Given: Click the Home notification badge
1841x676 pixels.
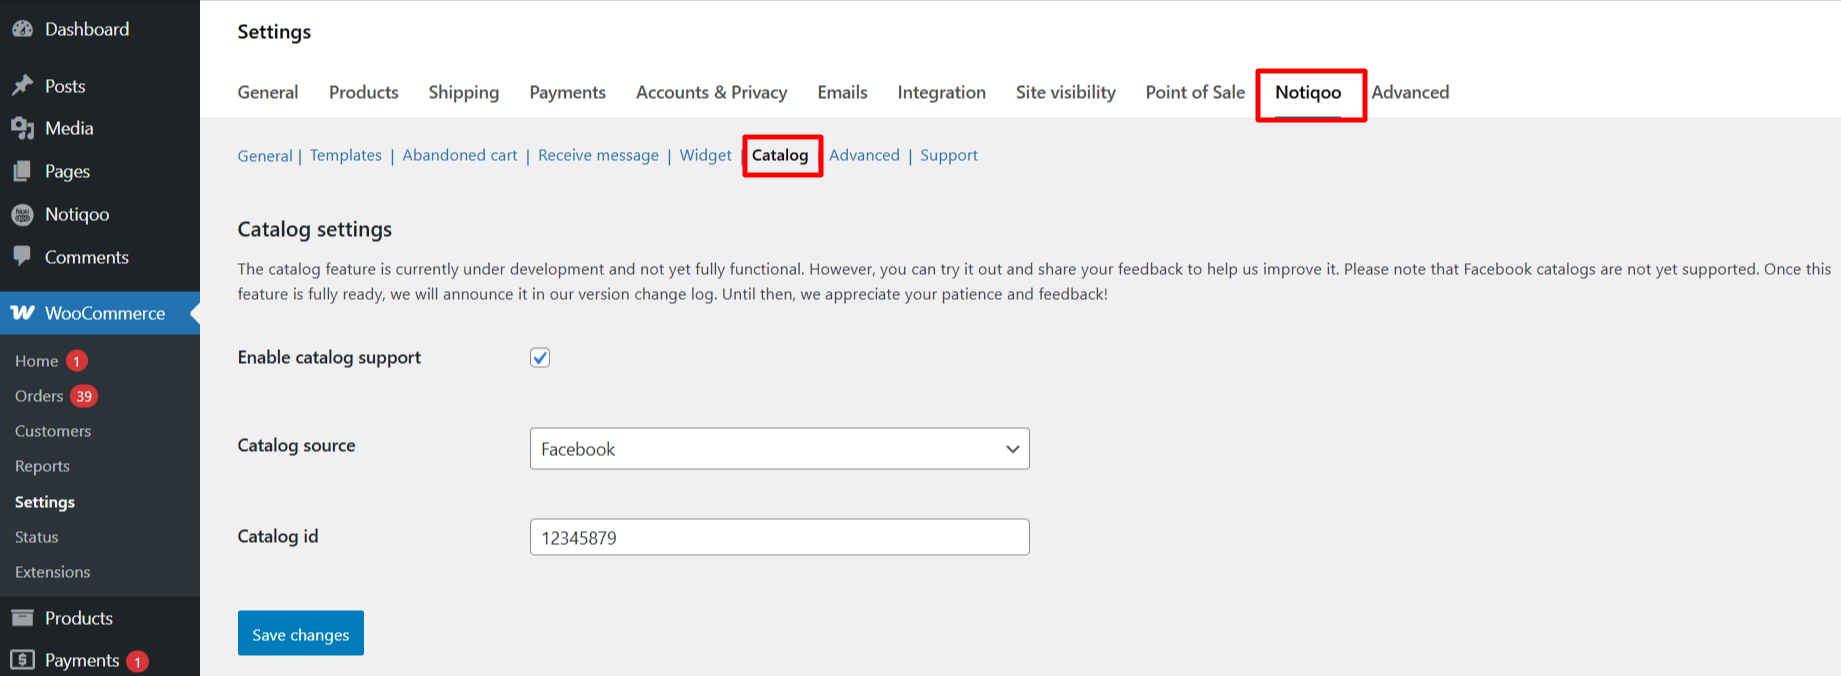Looking at the screenshot, I should pyautogui.click(x=77, y=361).
